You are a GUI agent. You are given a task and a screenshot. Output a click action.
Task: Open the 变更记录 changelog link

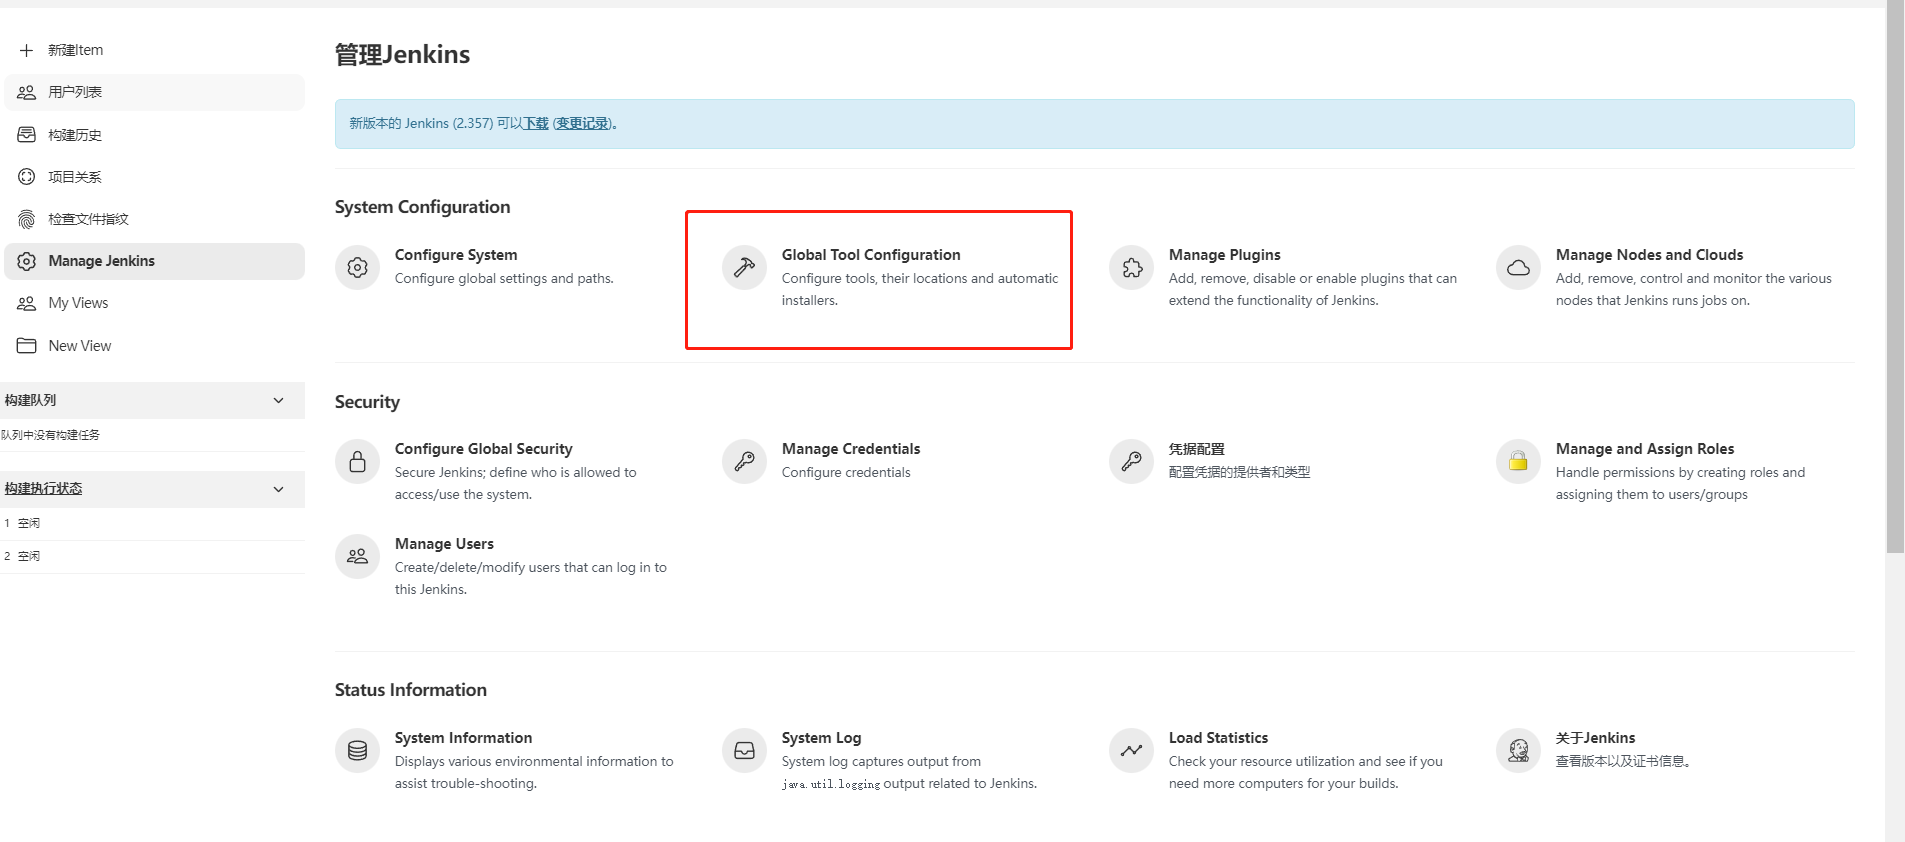click(583, 124)
